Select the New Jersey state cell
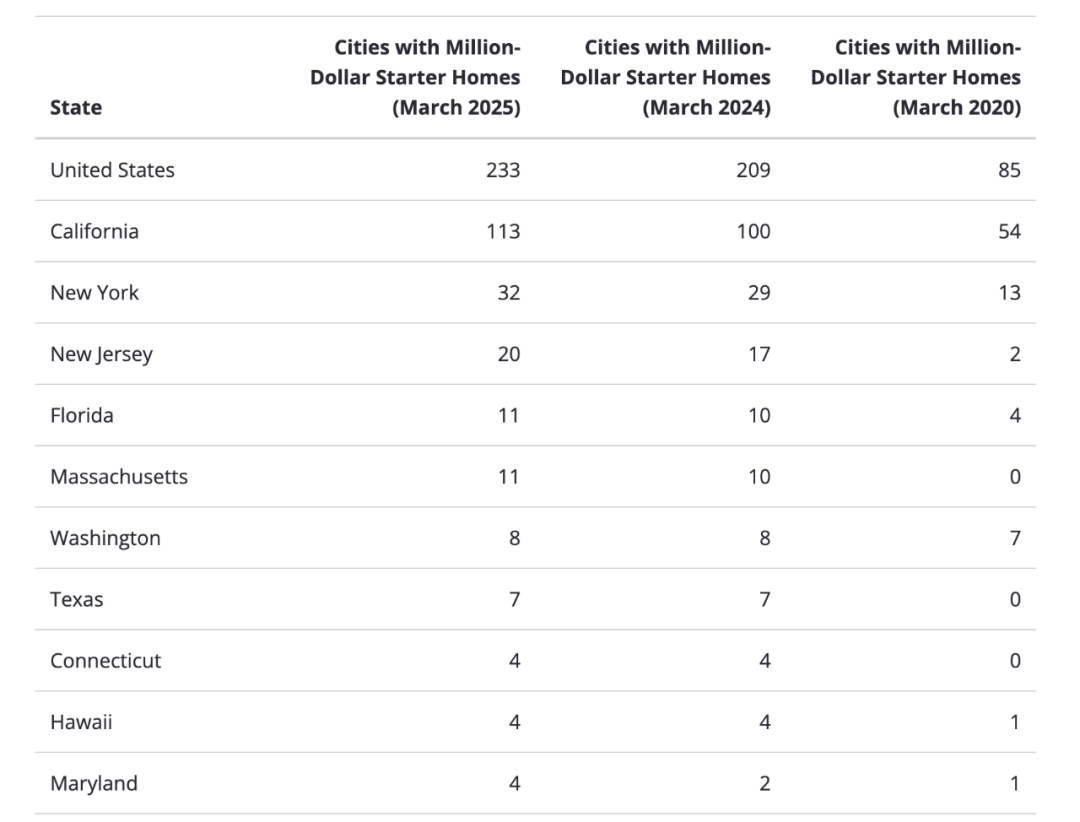 (101, 354)
